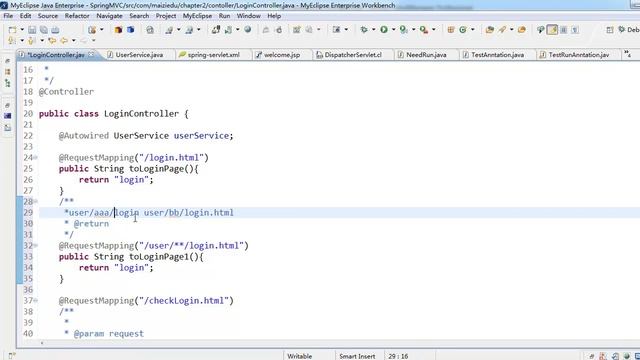The image size is (640, 360).
Task: Click the blue image icon in left sidebar
Action: (x=7, y=116)
